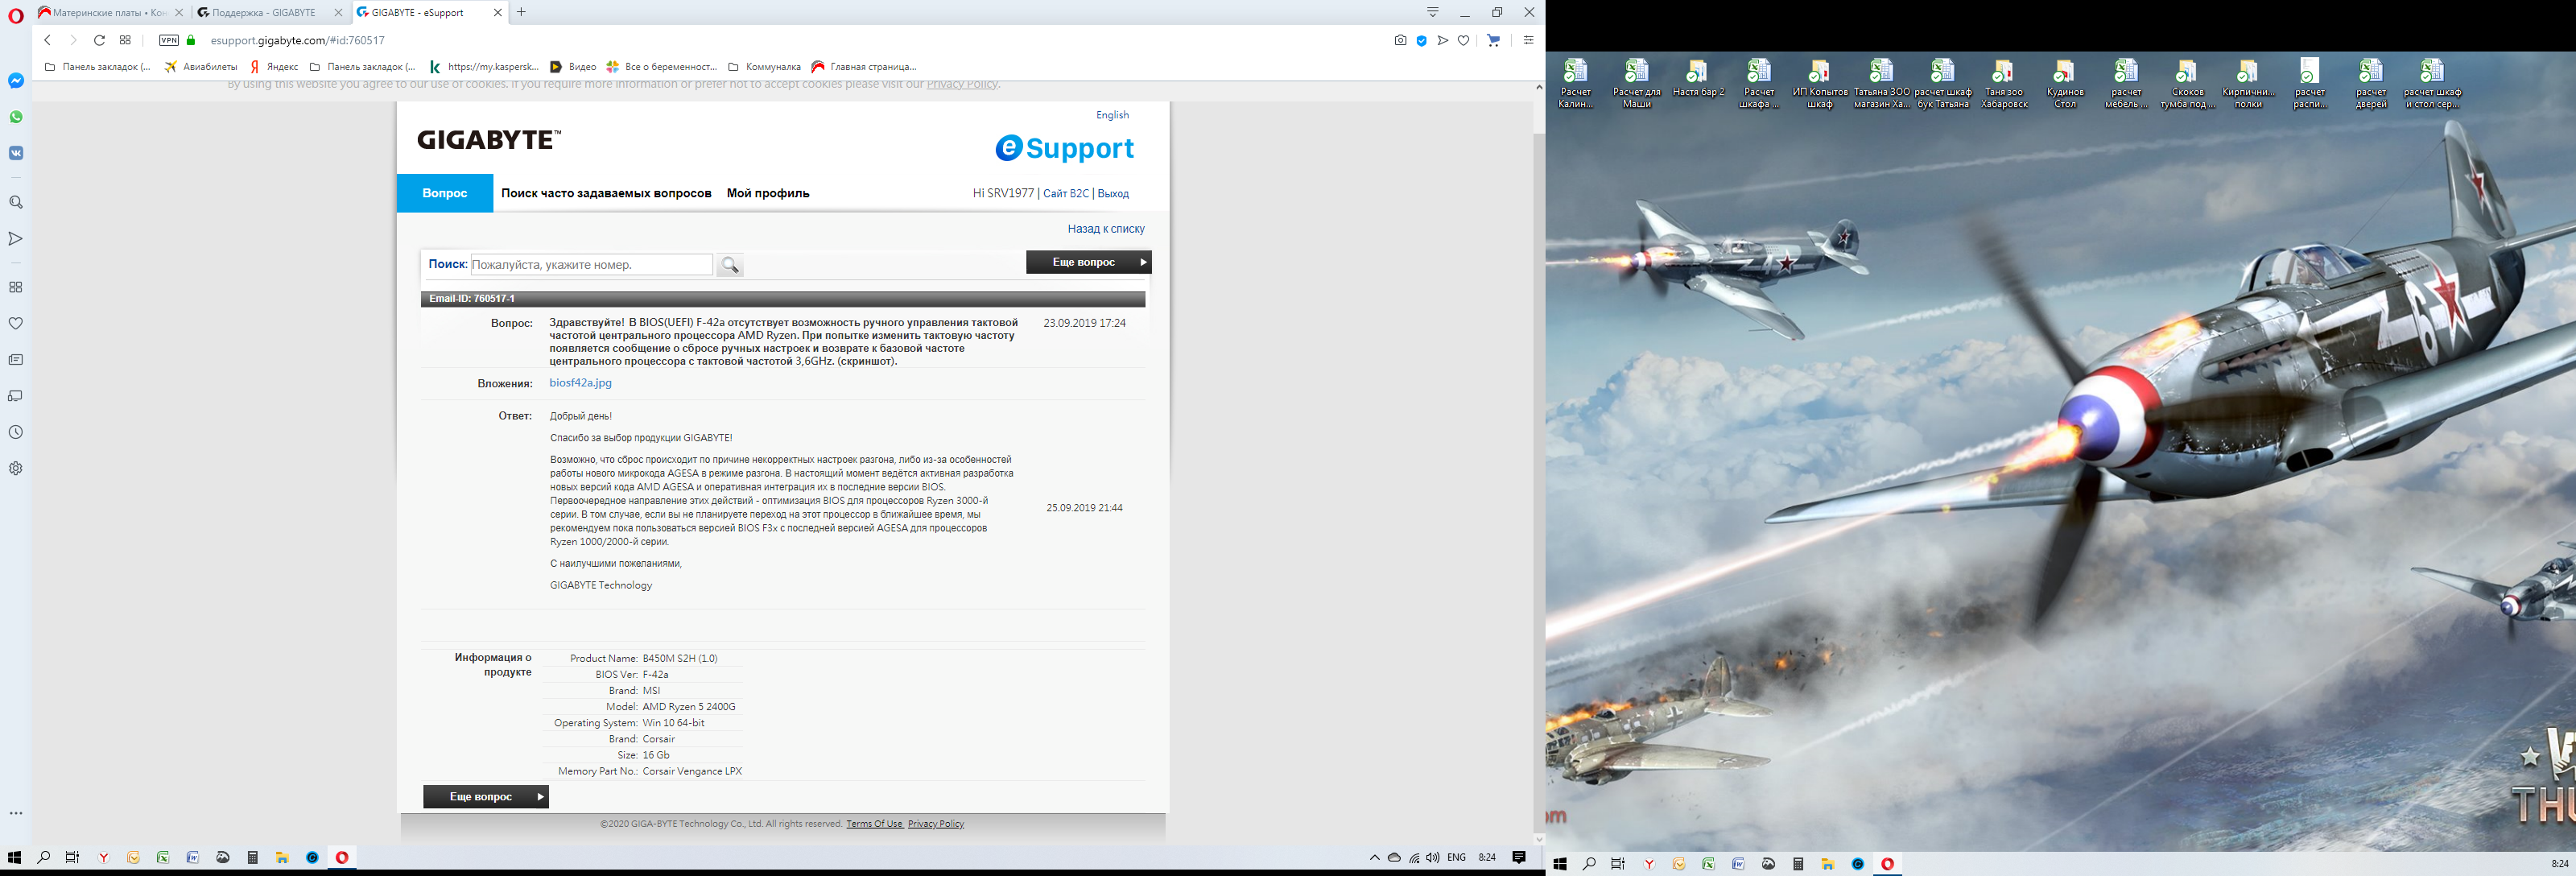
Task: Open History clock icon in sidebar
Action: click(x=16, y=432)
